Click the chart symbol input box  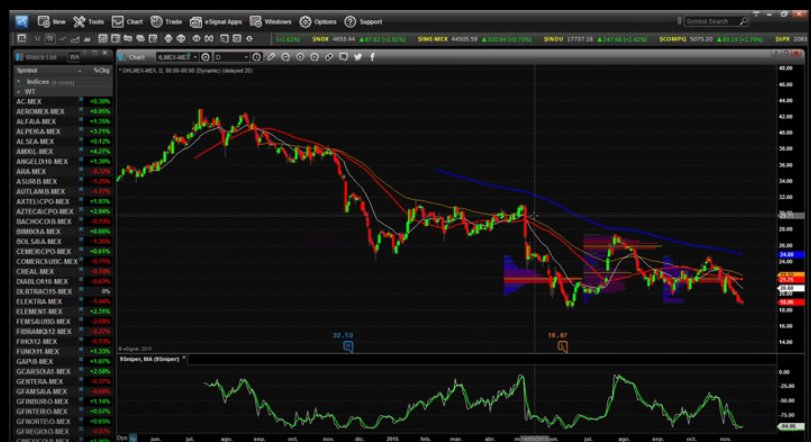175,57
